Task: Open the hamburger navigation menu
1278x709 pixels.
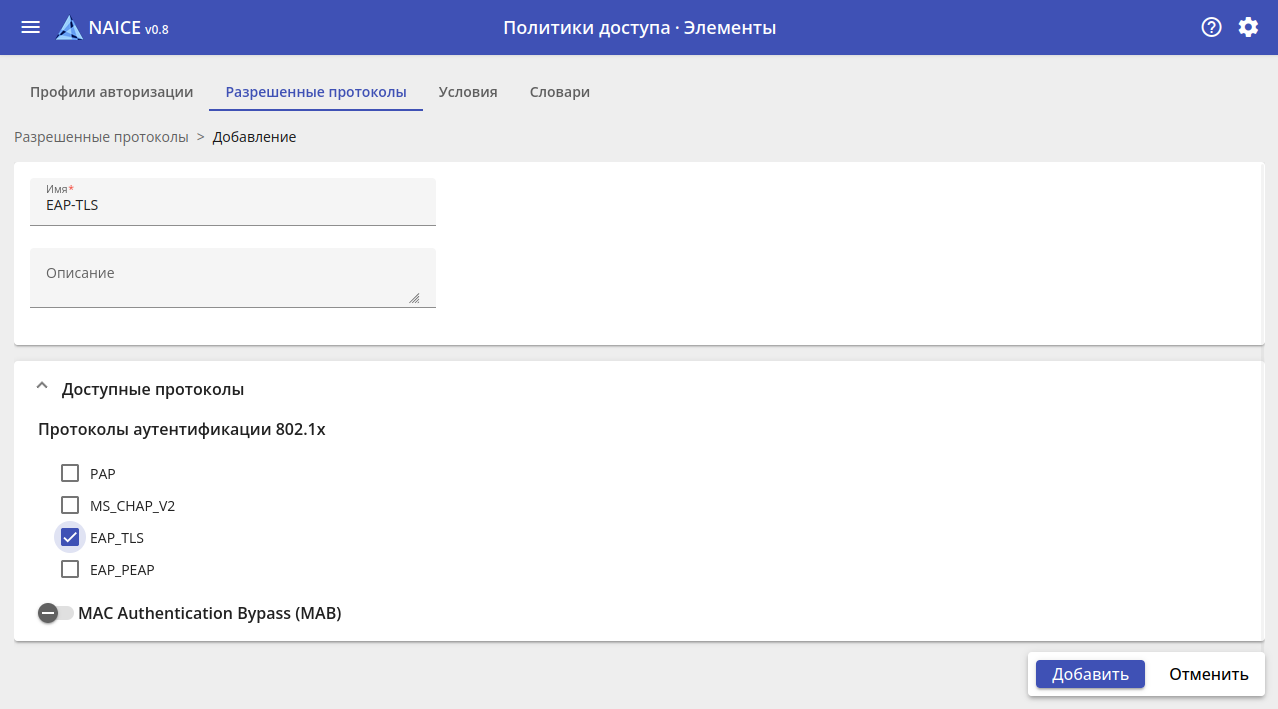Action: (x=31, y=27)
